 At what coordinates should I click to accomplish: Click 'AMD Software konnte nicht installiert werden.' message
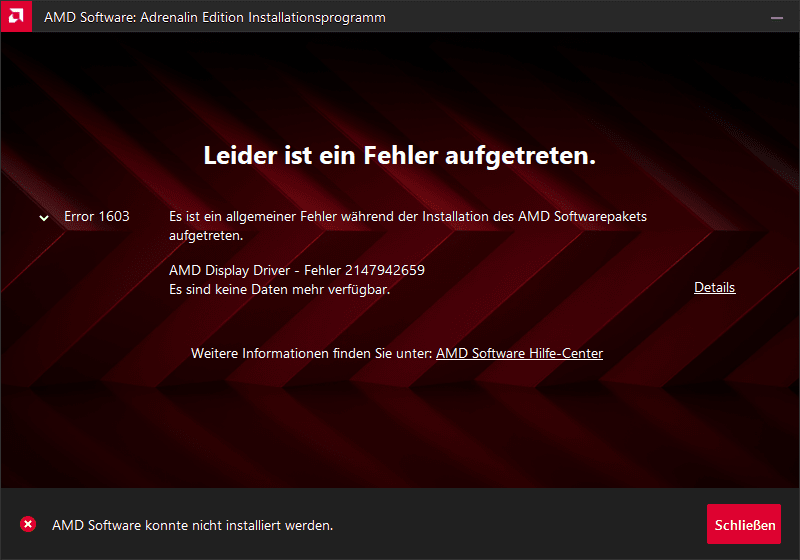(192, 525)
